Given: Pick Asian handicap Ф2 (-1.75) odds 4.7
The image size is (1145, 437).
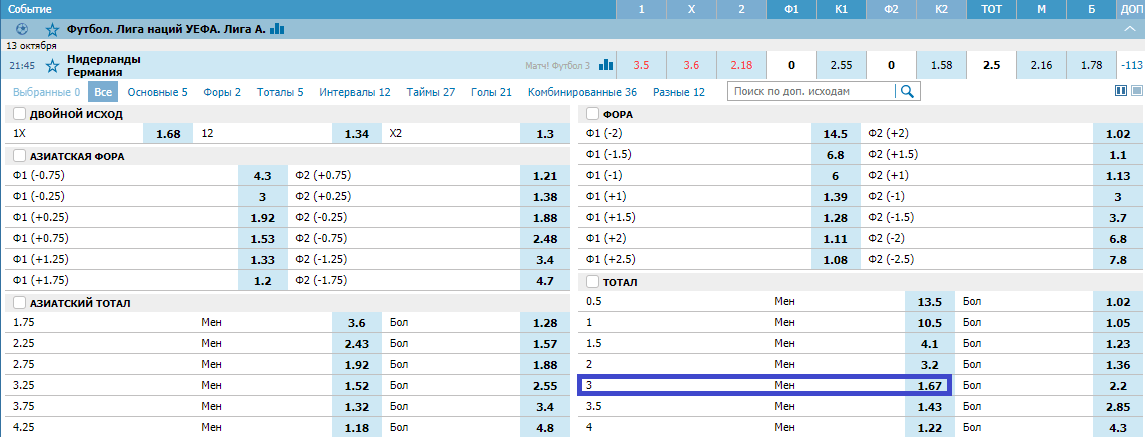Looking at the screenshot, I should click(x=544, y=280).
